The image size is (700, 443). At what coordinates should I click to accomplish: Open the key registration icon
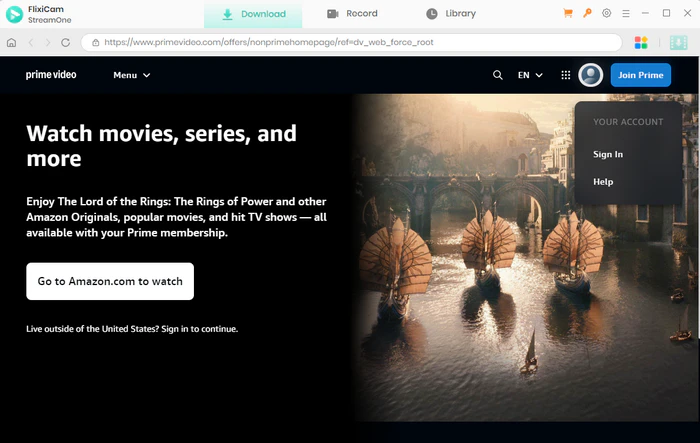587,14
